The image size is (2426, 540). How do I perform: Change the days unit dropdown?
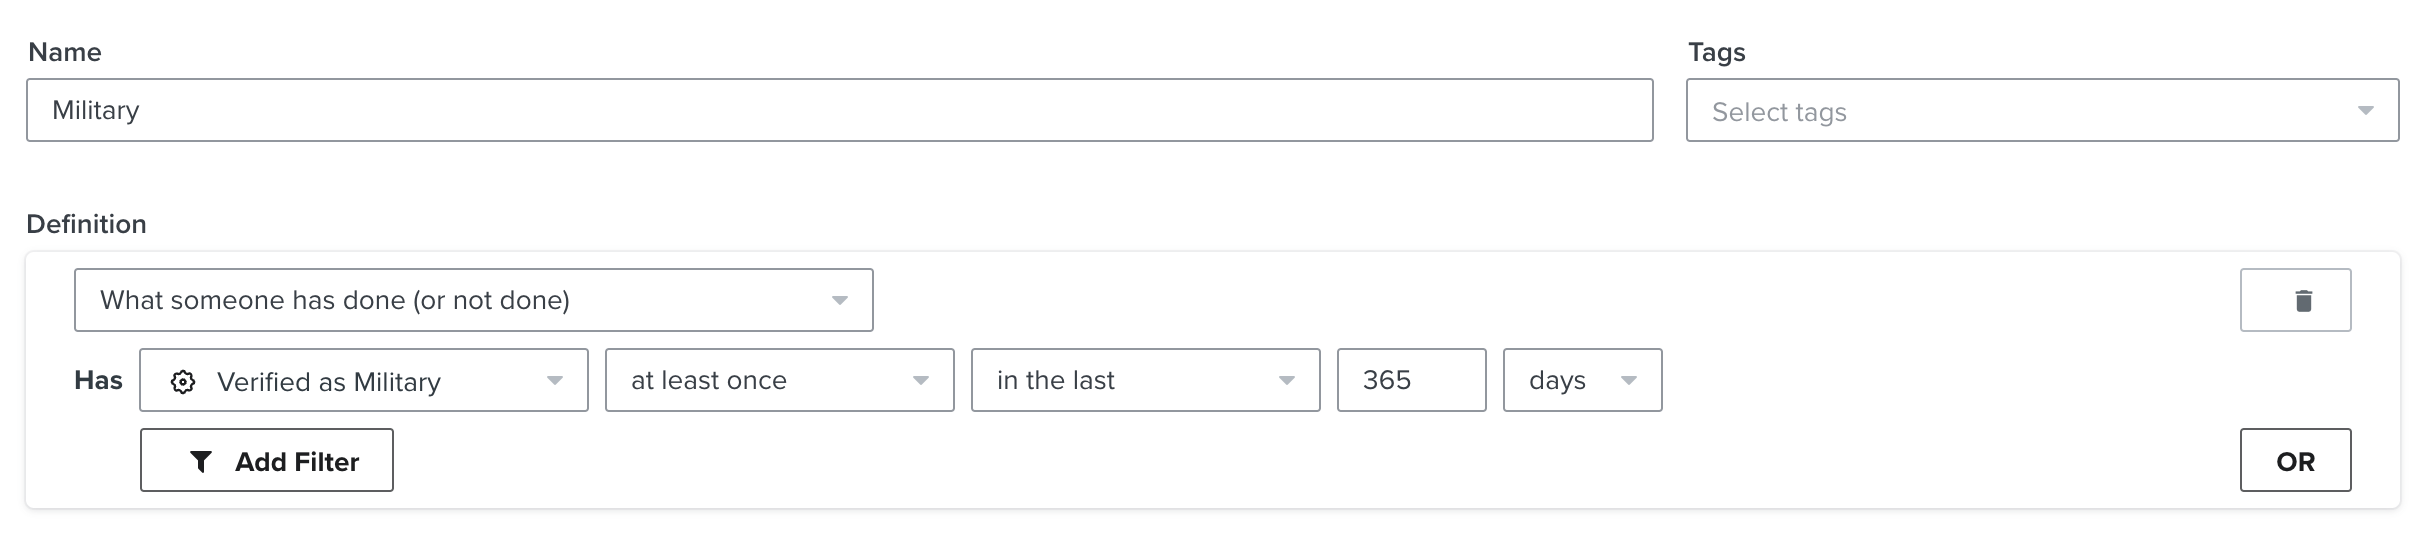[x=1583, y=380]
